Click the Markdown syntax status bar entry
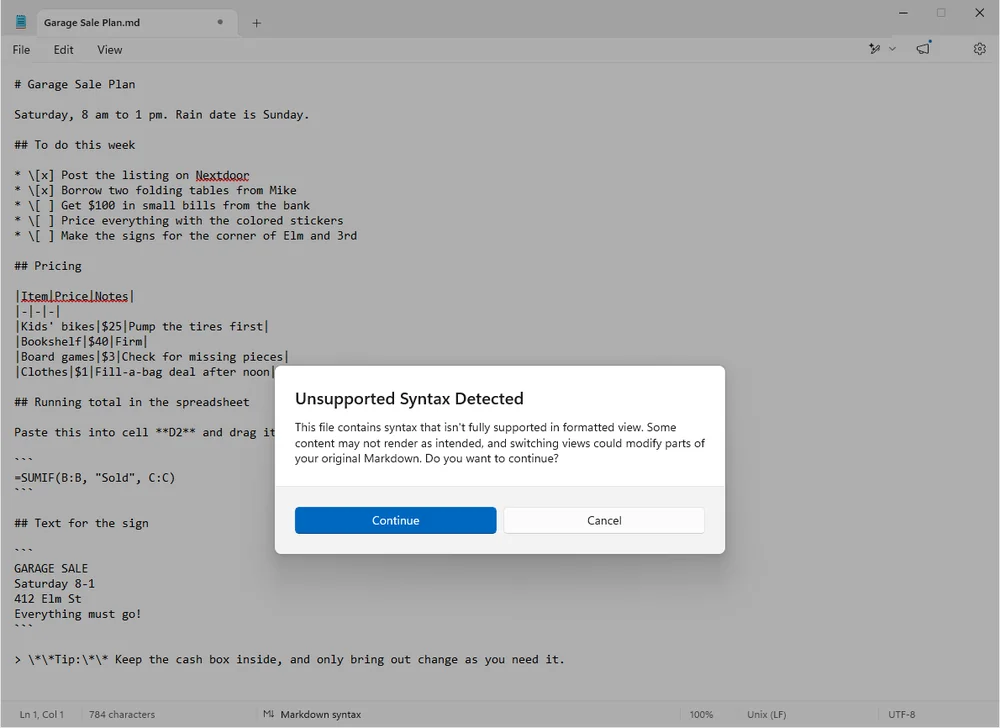This screenshot has width=1000, height=728. 320,715
